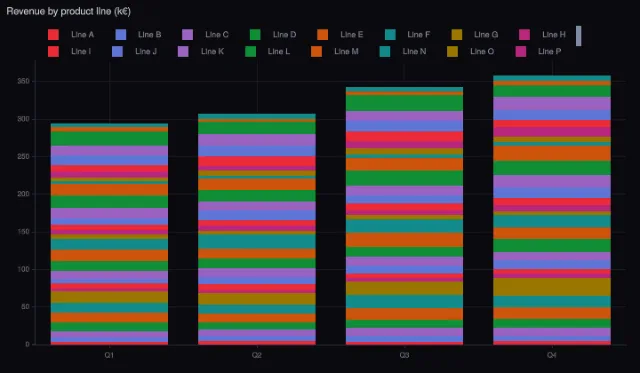Toggle the Line O legend label

482,51
